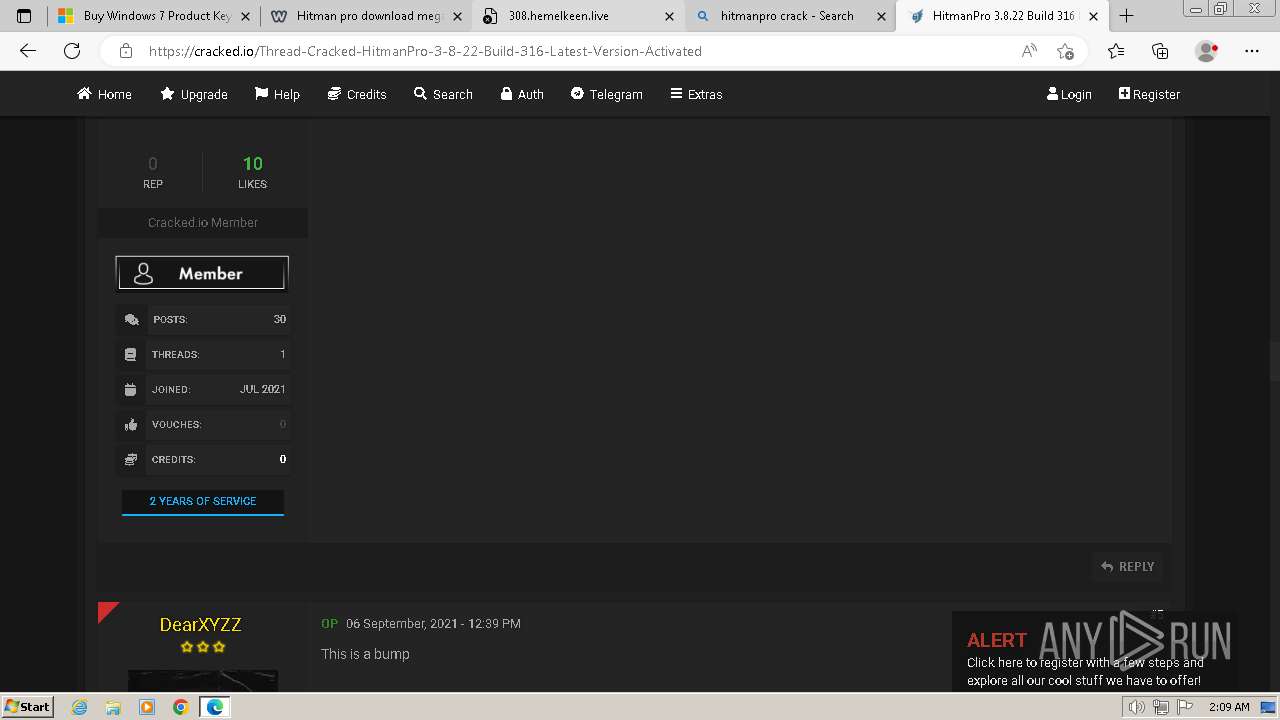Open the site Search page
The width and height of the screenshot is (1280, 720).
tap(443, 94)
